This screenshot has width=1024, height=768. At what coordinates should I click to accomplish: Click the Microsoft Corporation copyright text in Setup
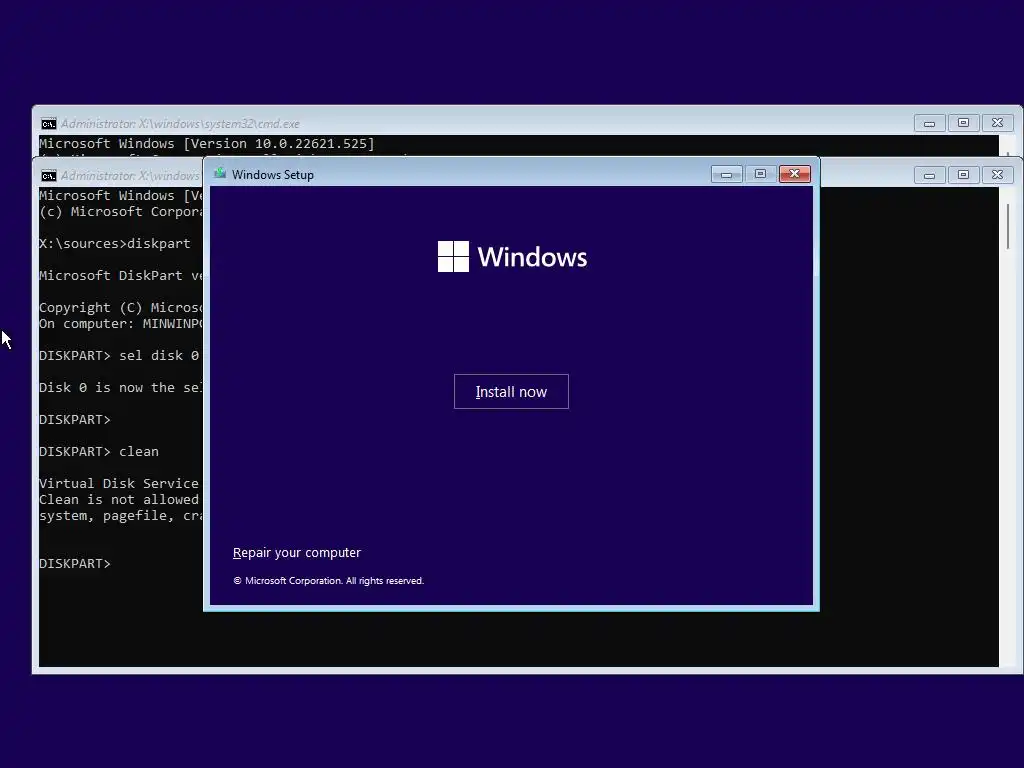coord(328,581)
